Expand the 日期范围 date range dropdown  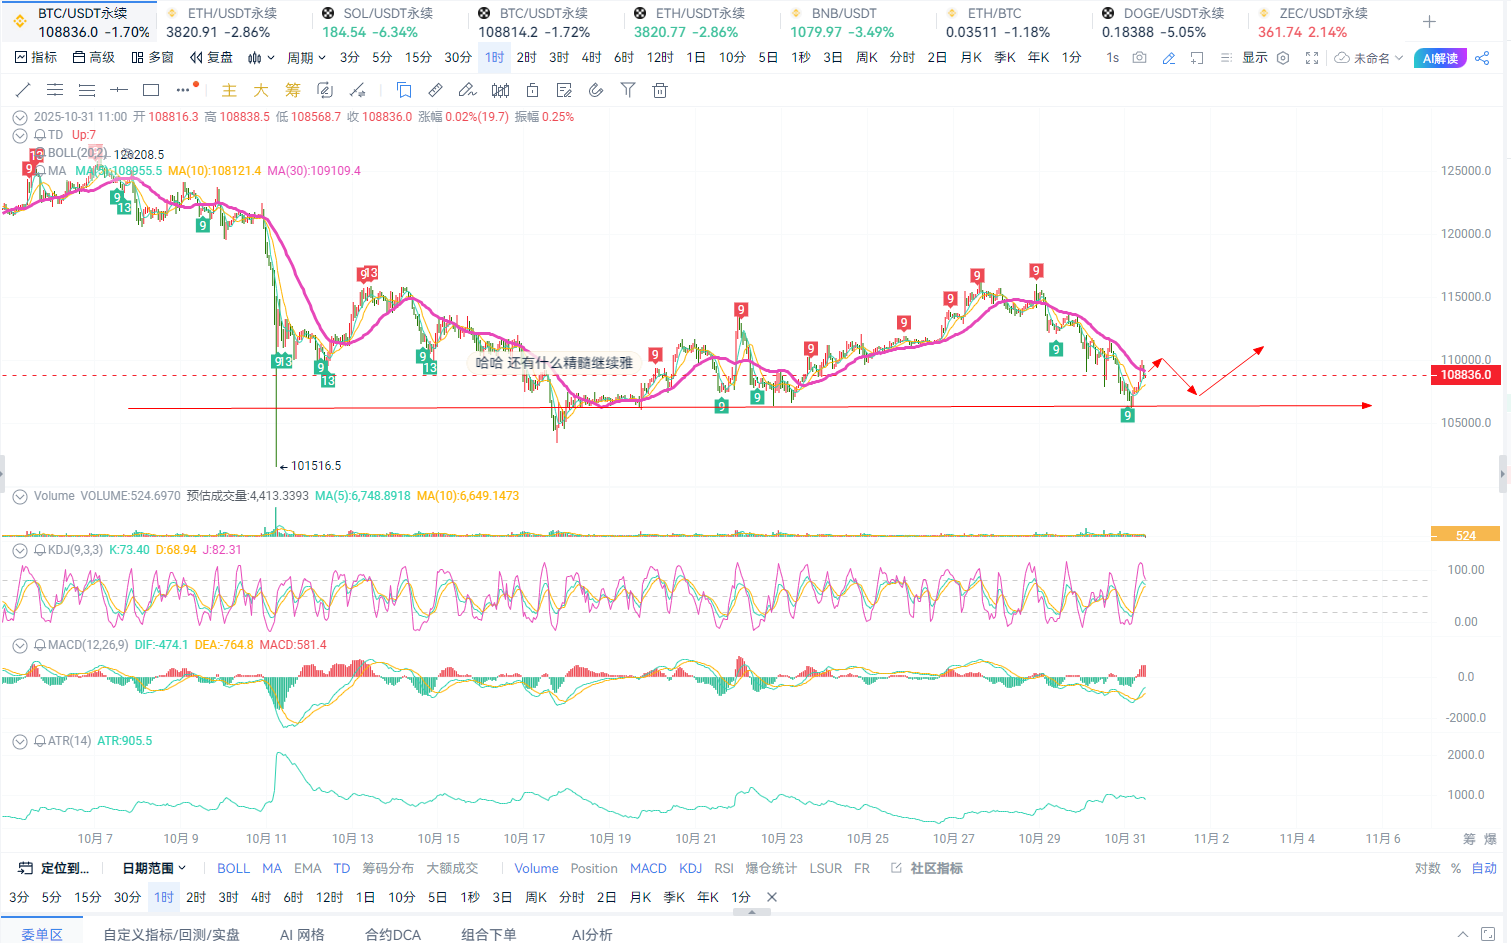pyautogui.click(x=154, y=868)
